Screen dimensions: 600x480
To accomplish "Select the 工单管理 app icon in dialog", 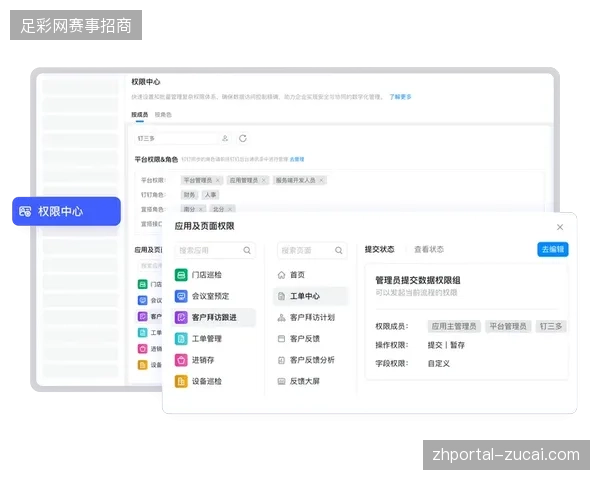I will [x=181, y=339].
